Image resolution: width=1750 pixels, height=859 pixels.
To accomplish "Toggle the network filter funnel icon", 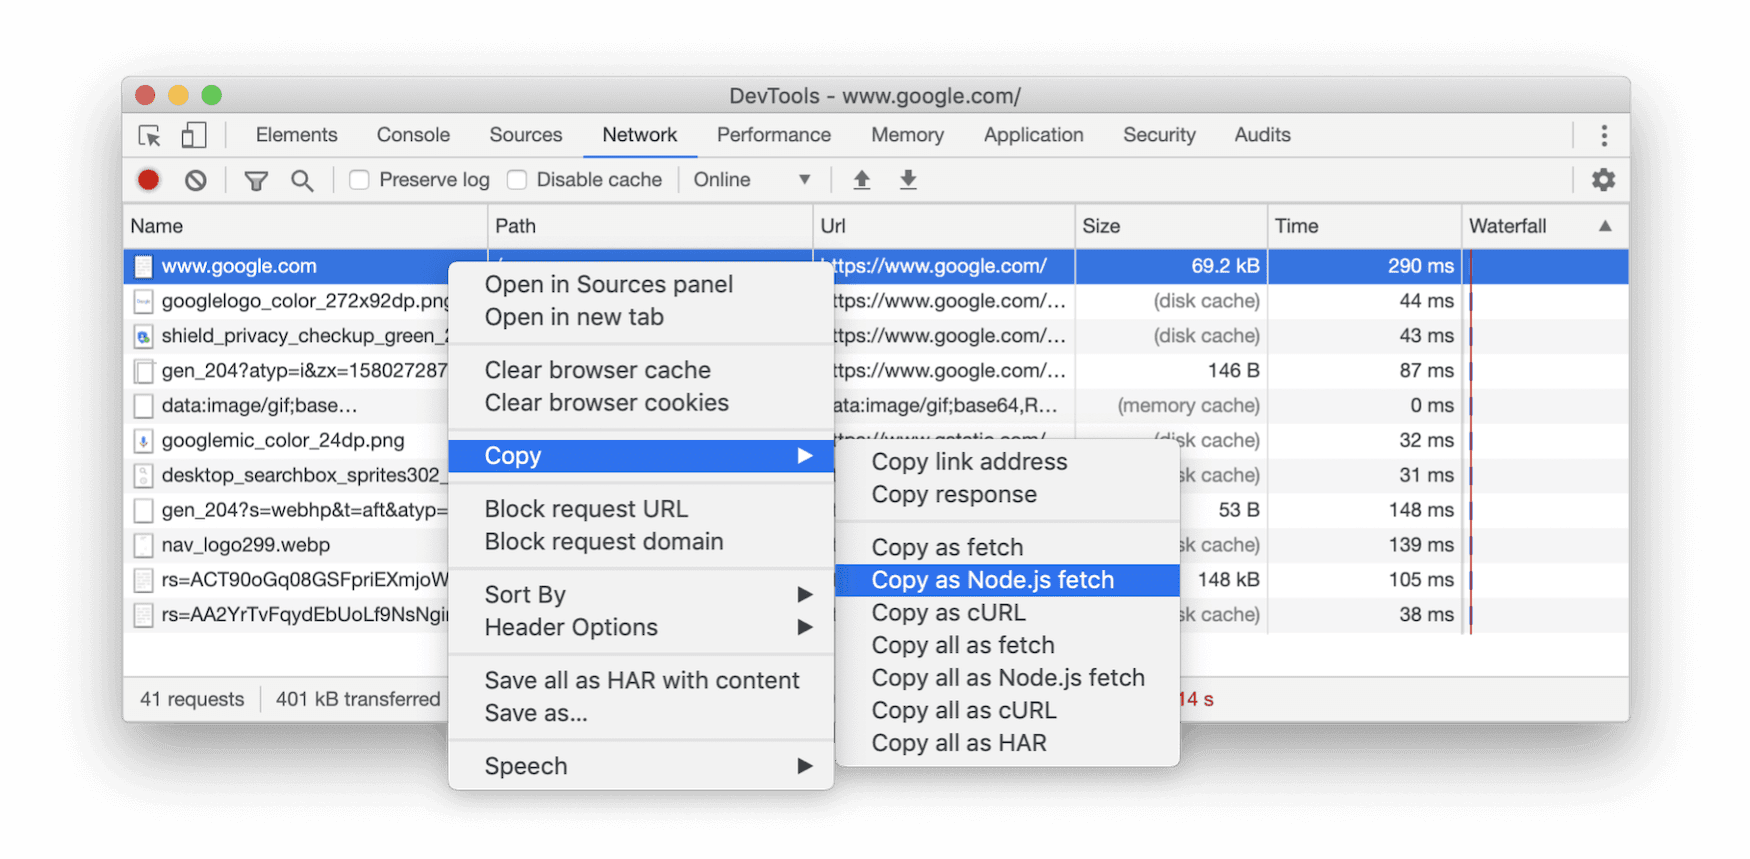I will [256, 181].
